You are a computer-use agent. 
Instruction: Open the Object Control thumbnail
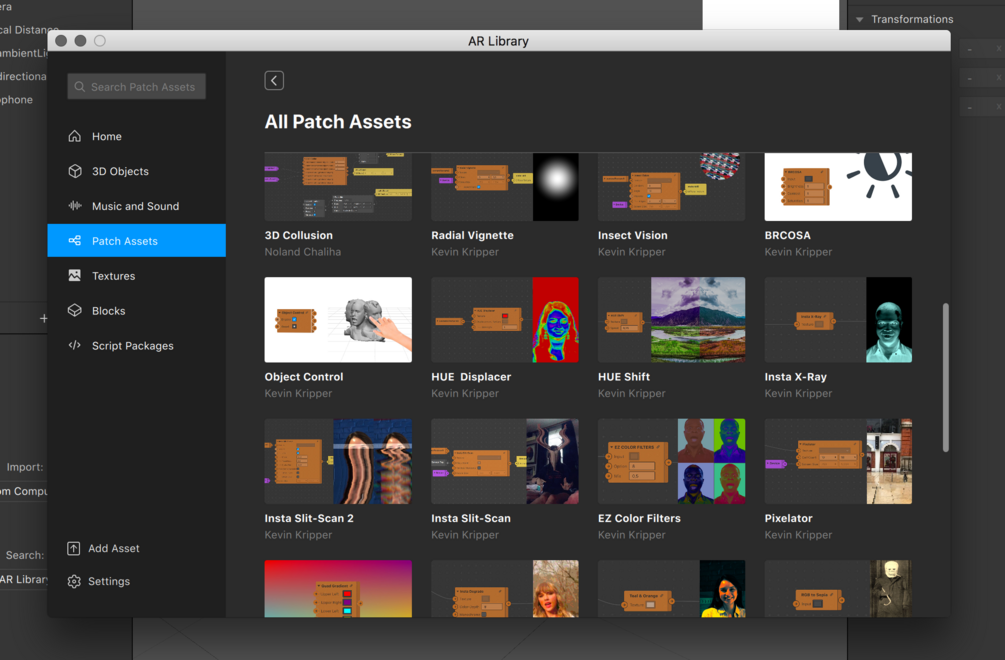click(x=338, y=320)
